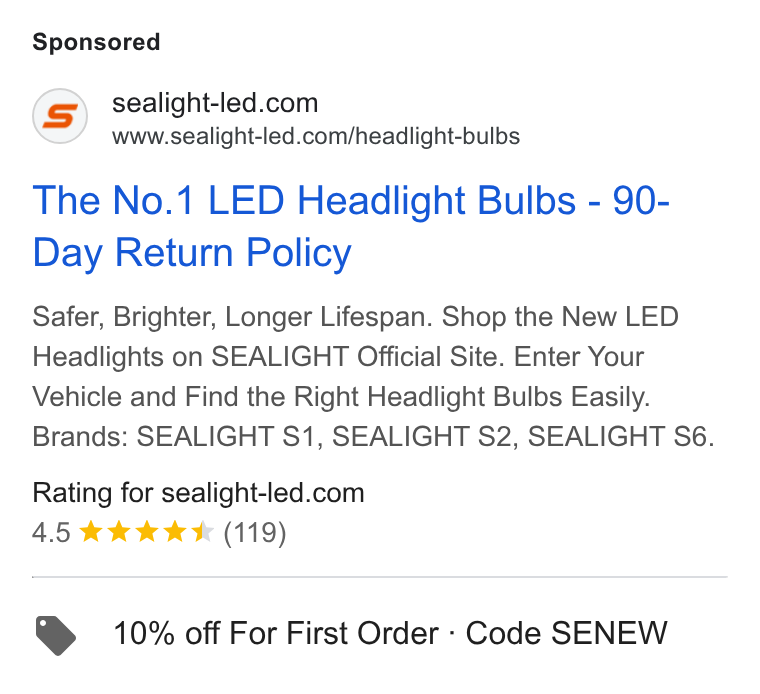Screen dimensions: 760x694
Task: Click the "Safer, Brighter, Longer Lifespan" description text
Action: coord(232,317)
